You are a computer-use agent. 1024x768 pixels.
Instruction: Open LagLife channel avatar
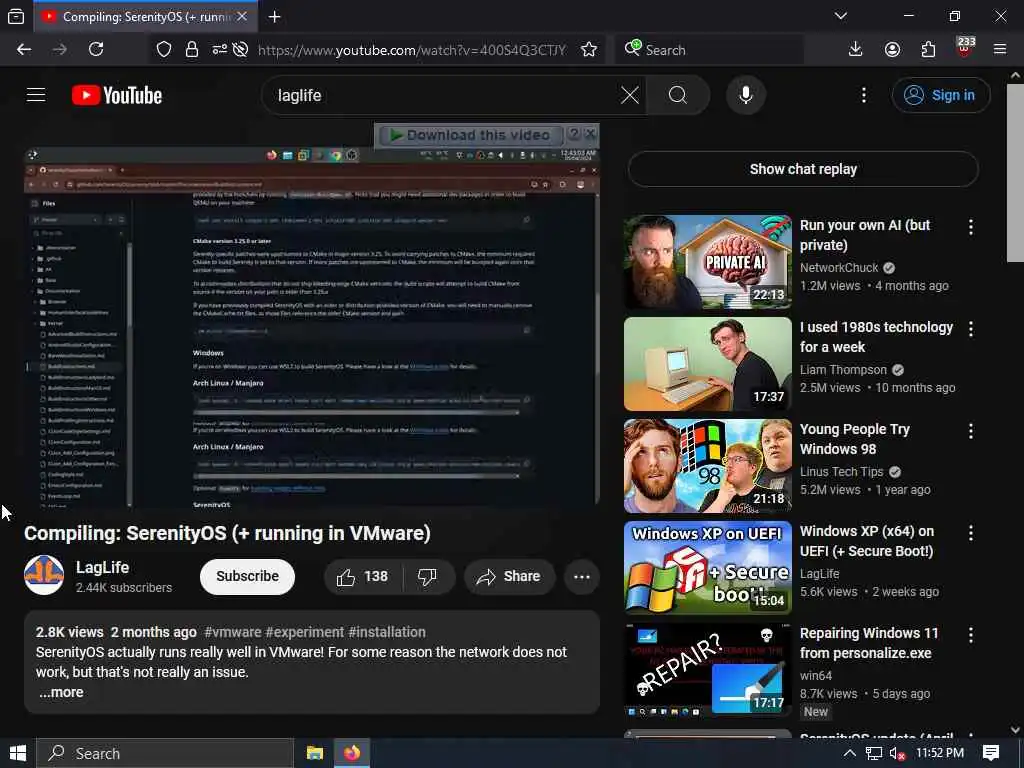click(44, 575)
